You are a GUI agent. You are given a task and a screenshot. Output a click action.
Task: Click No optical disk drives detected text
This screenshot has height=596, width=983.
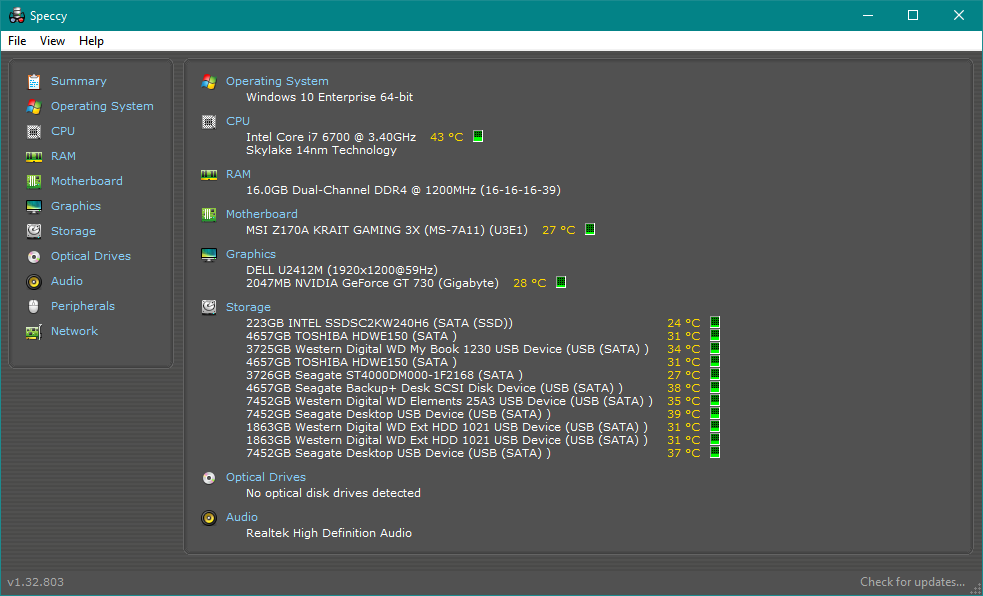(334, 493)
